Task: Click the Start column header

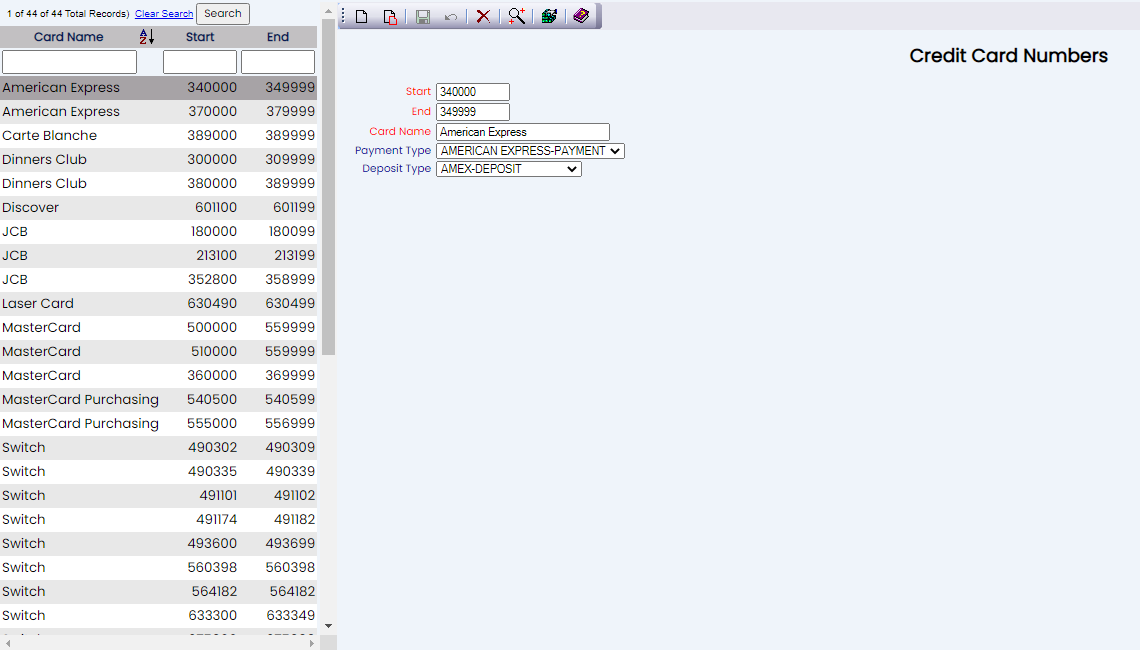Action: pyautogui.click(x=200, y=37)
